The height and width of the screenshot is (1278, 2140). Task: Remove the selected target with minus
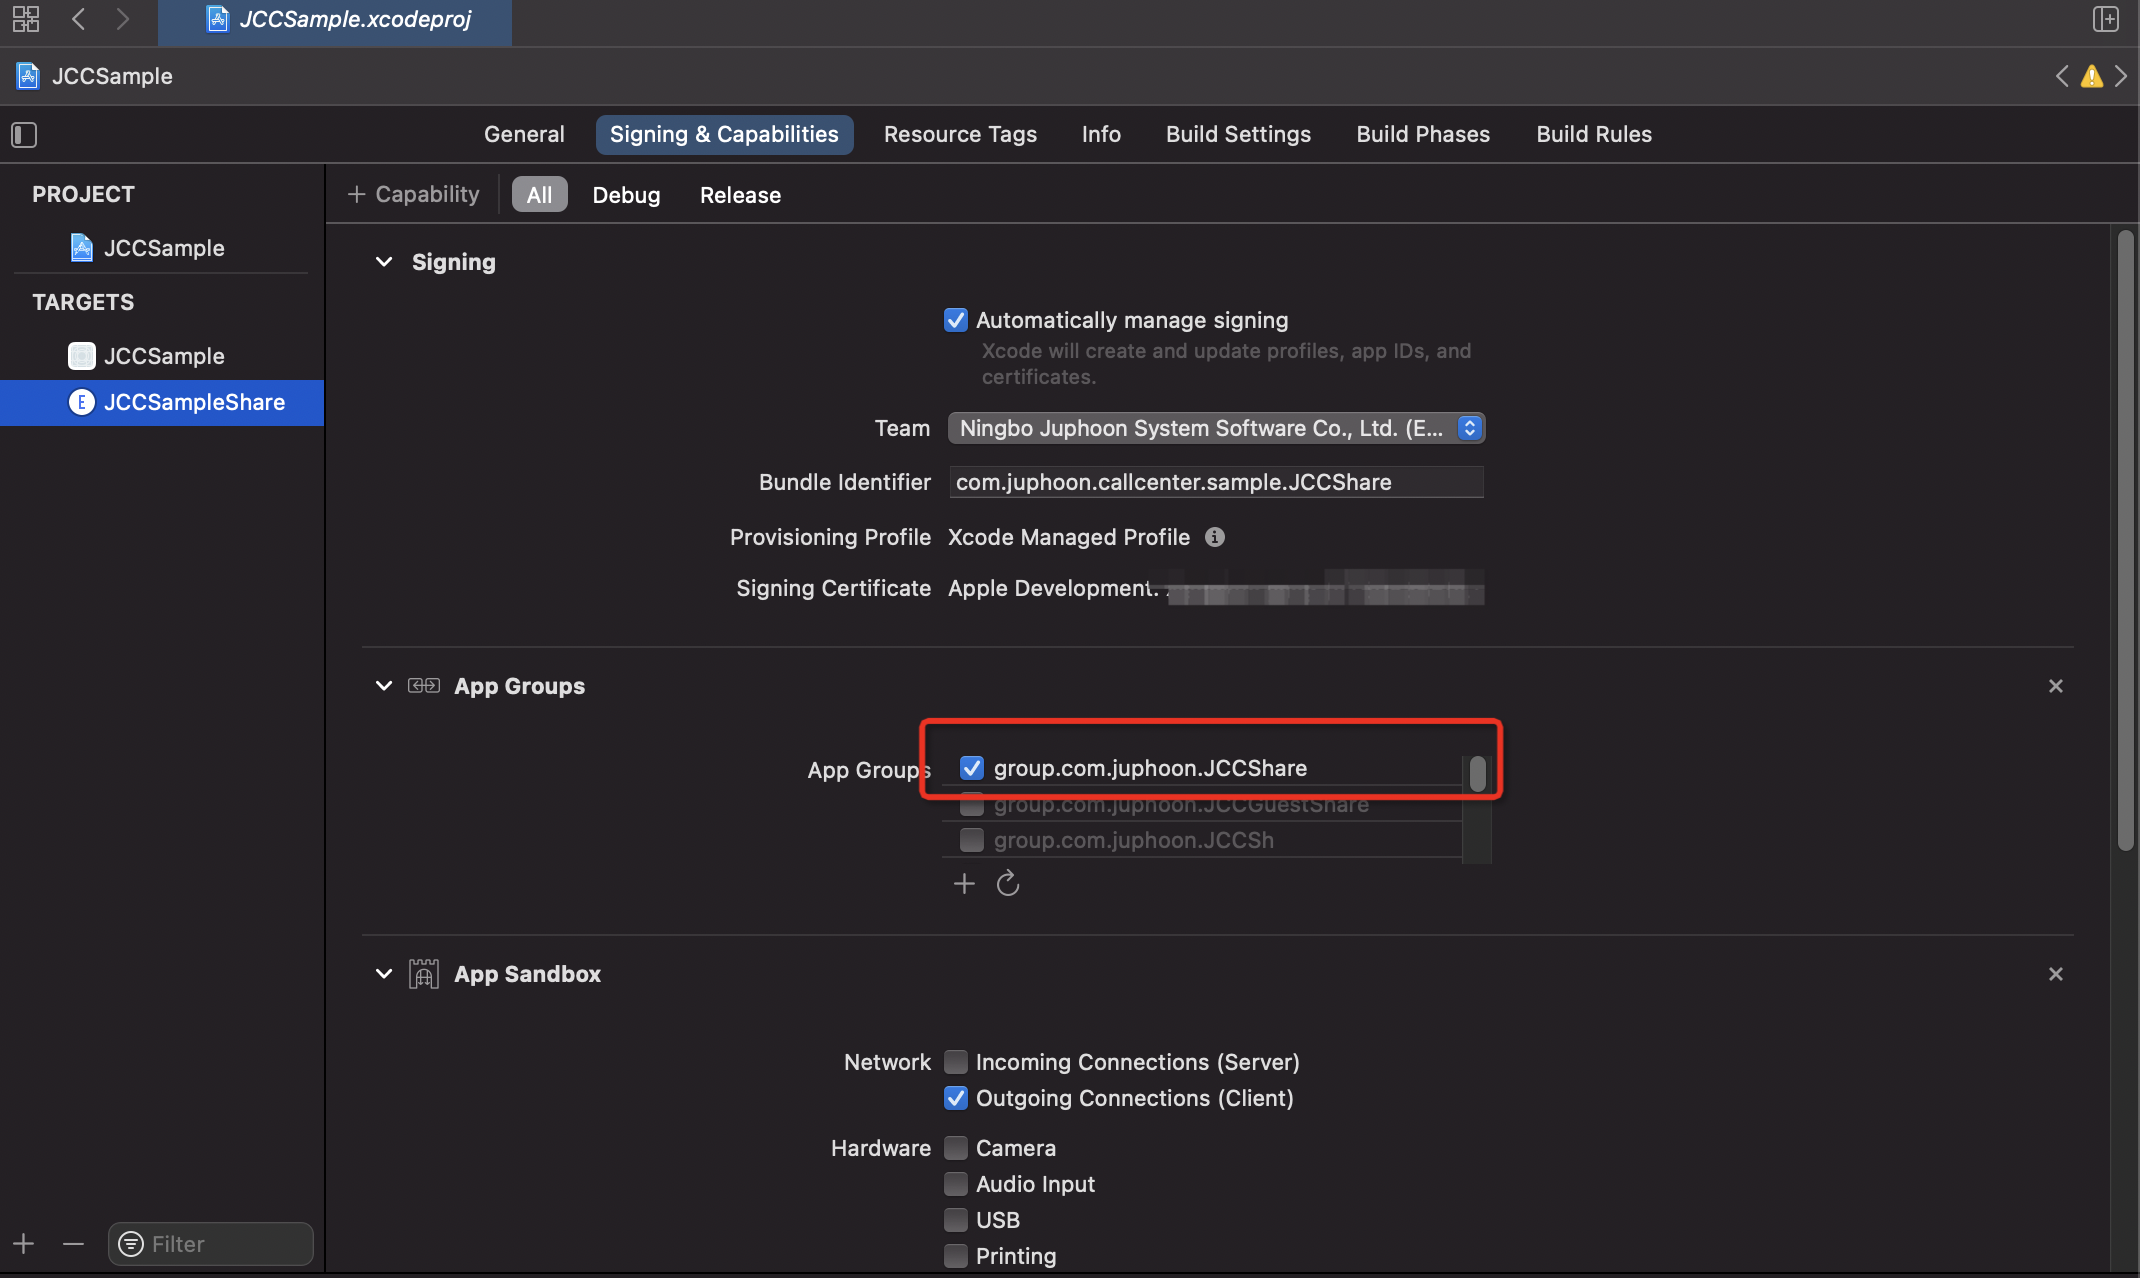pos(73,1243)
